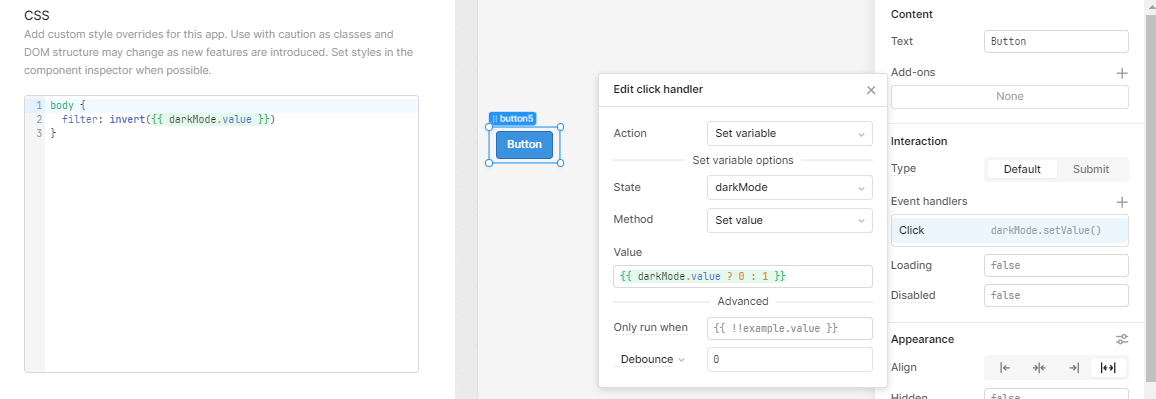This screenshot has height=399, width=1156.
Task: Expand the Debounce option chevron
Action: click(681, 360)
